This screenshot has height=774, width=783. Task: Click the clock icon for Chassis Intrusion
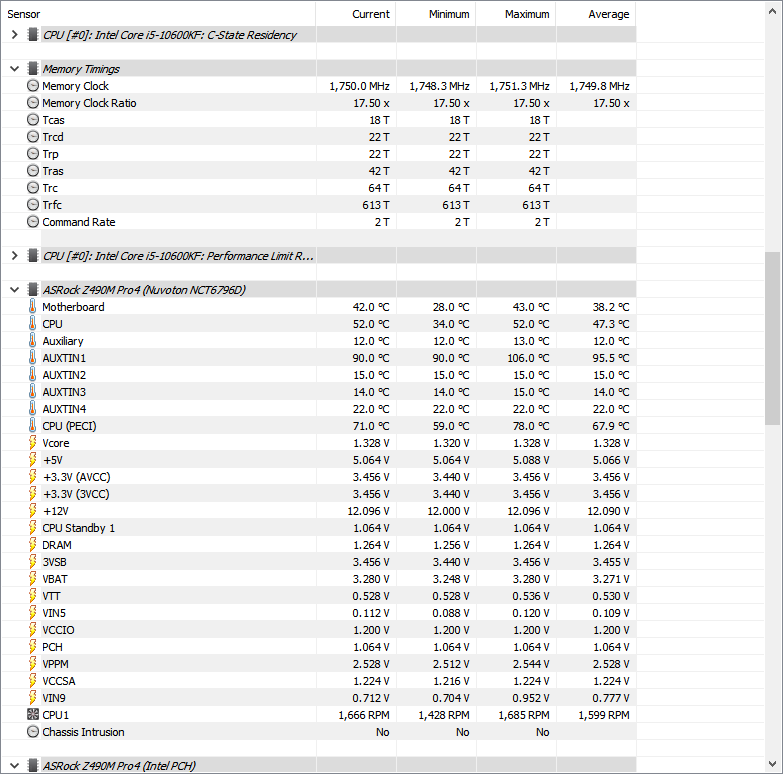coord(33,732)
